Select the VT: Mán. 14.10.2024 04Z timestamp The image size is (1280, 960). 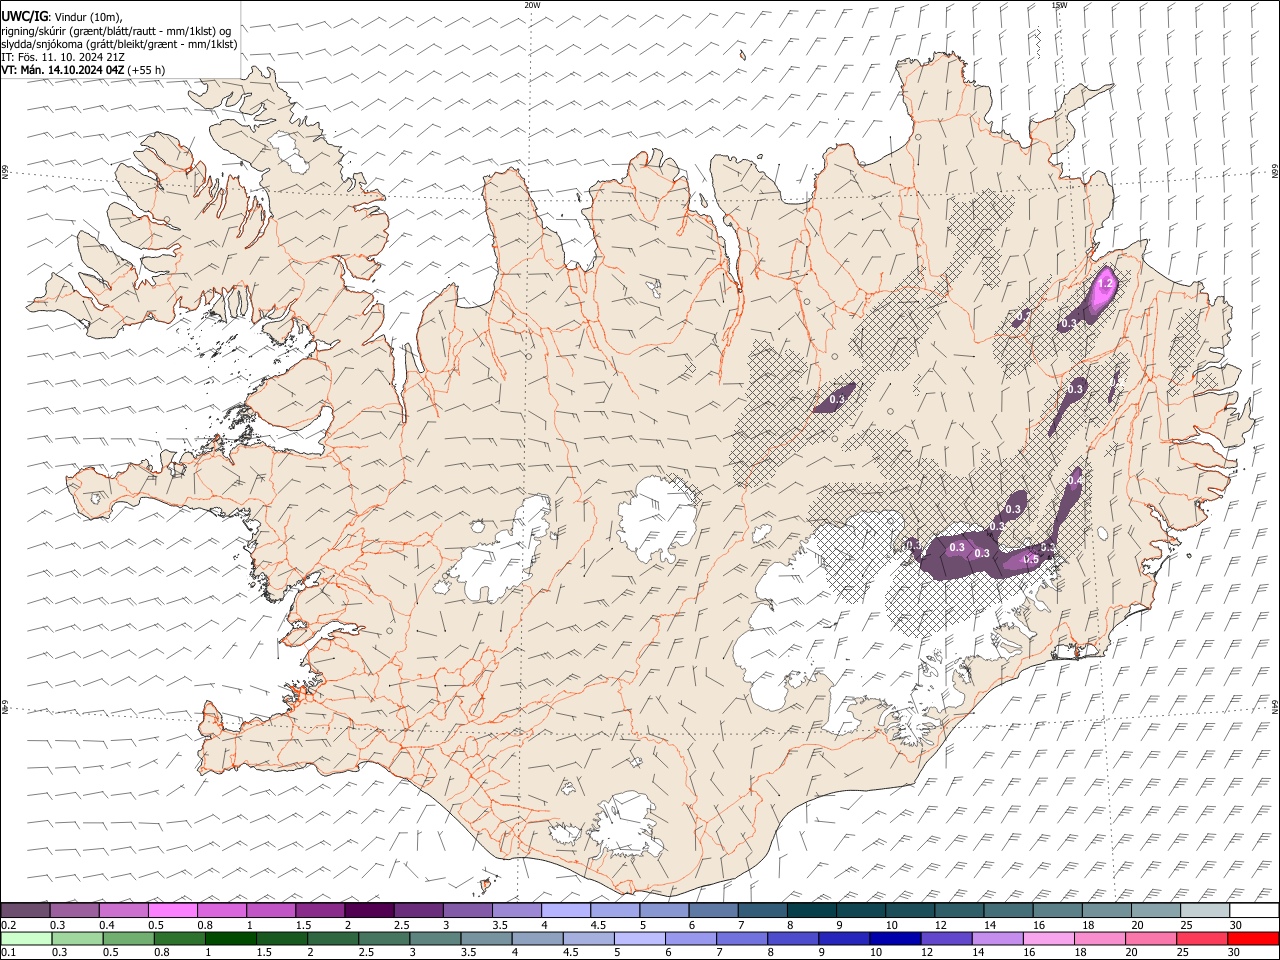(63, 70)
